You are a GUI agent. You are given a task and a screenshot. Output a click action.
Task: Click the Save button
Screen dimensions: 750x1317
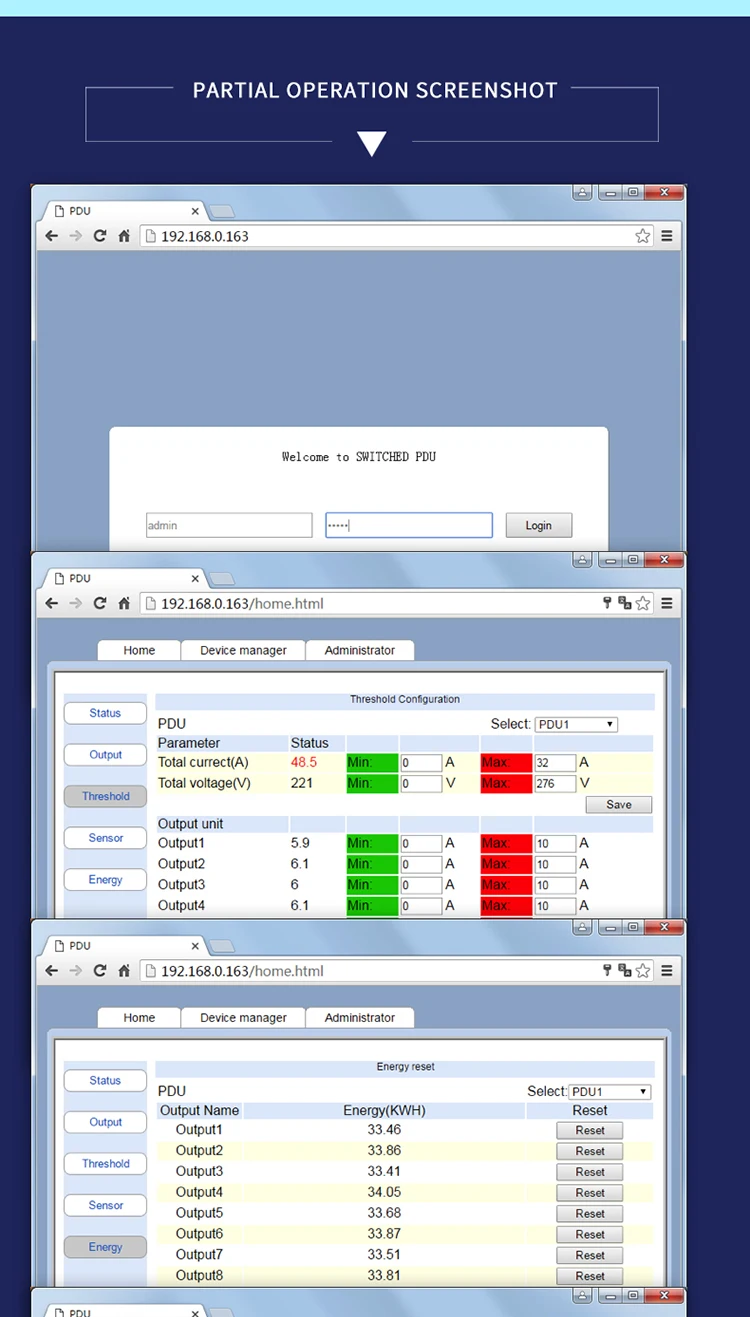coord(619,805)
